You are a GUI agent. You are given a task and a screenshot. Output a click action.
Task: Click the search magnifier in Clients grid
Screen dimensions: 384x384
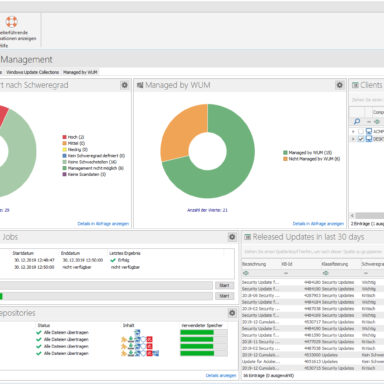tap(357, 122)
